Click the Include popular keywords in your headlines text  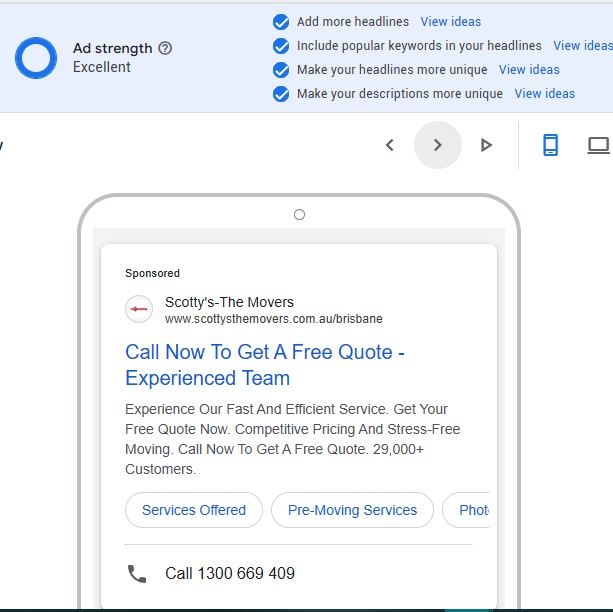(x=419, y=46)
